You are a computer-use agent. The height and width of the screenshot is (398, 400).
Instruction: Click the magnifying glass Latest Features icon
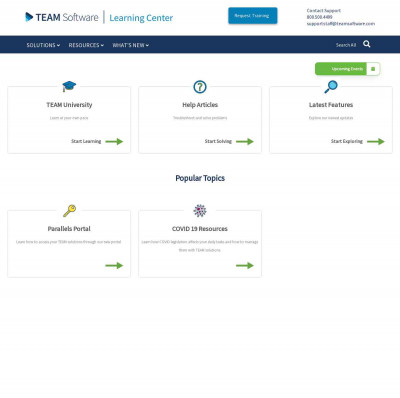point(331,87)
